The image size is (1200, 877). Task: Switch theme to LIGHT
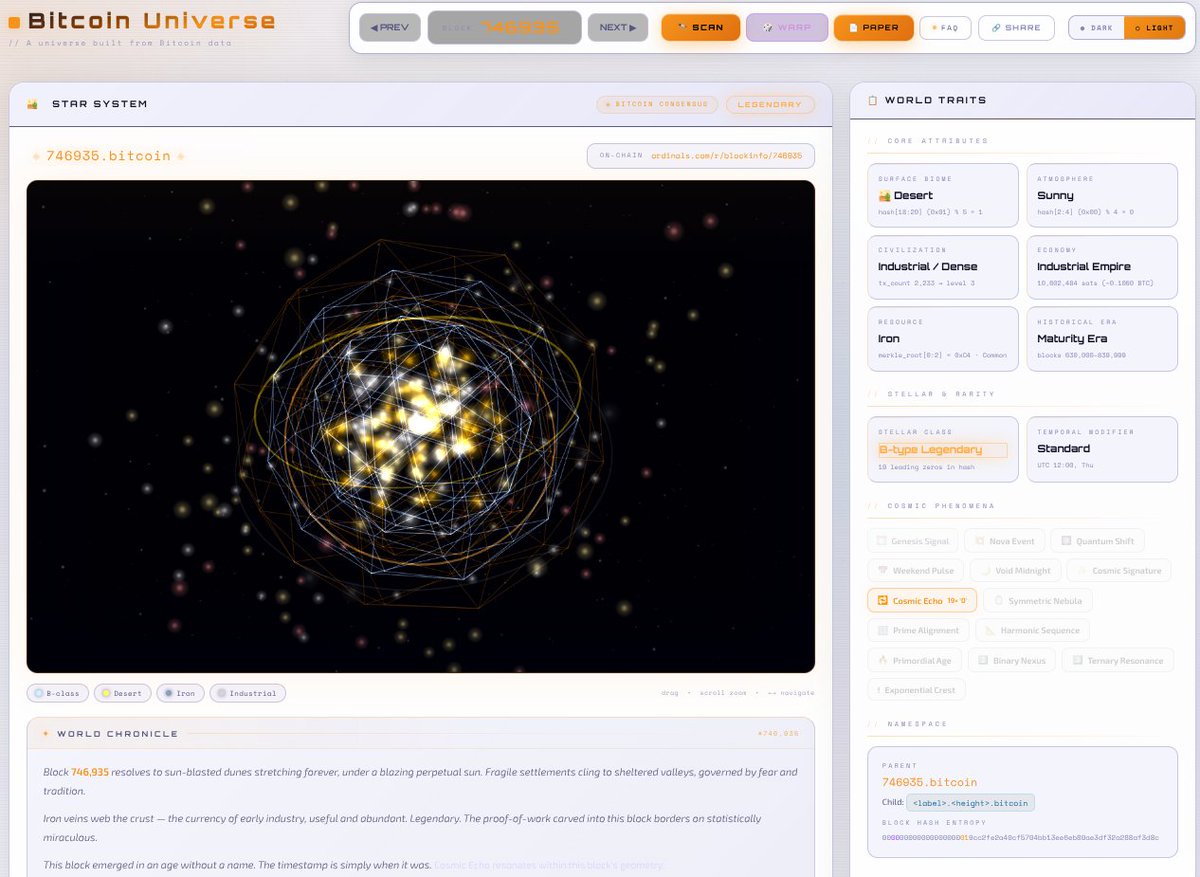[1154, 28]
